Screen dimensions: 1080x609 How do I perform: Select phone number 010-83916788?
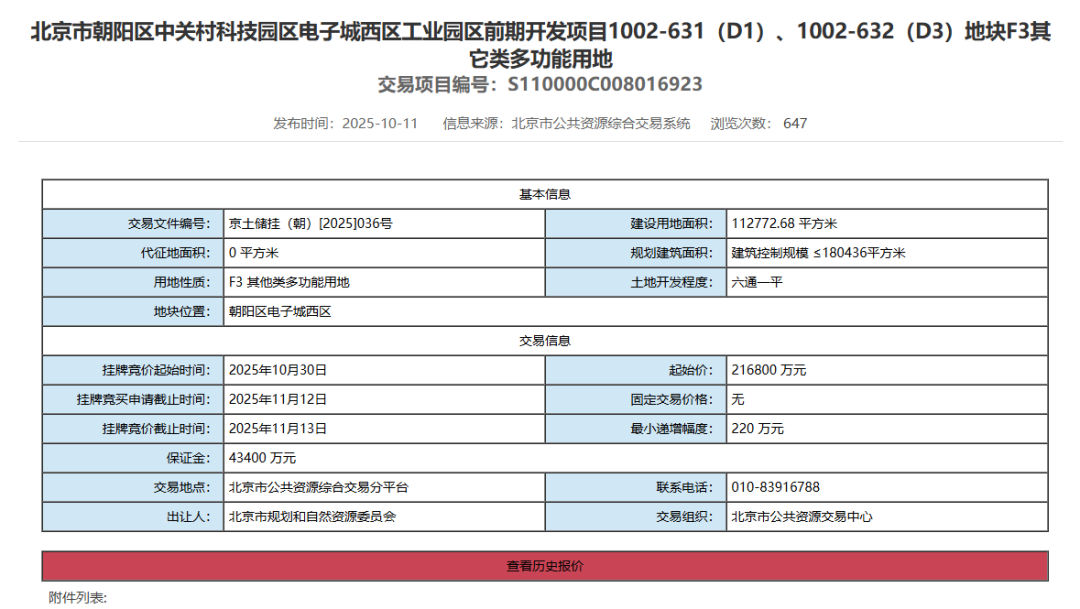[x=776, y=487]
